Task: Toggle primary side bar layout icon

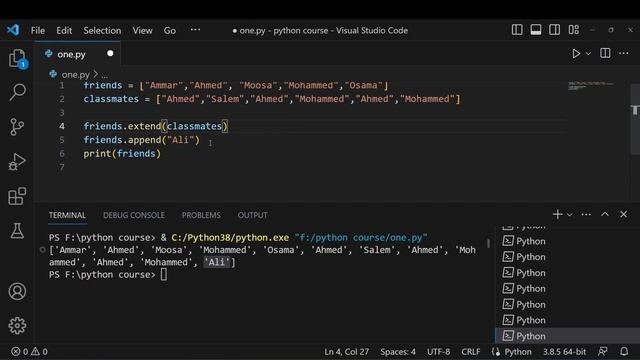Action: click(x=517, y=30)
